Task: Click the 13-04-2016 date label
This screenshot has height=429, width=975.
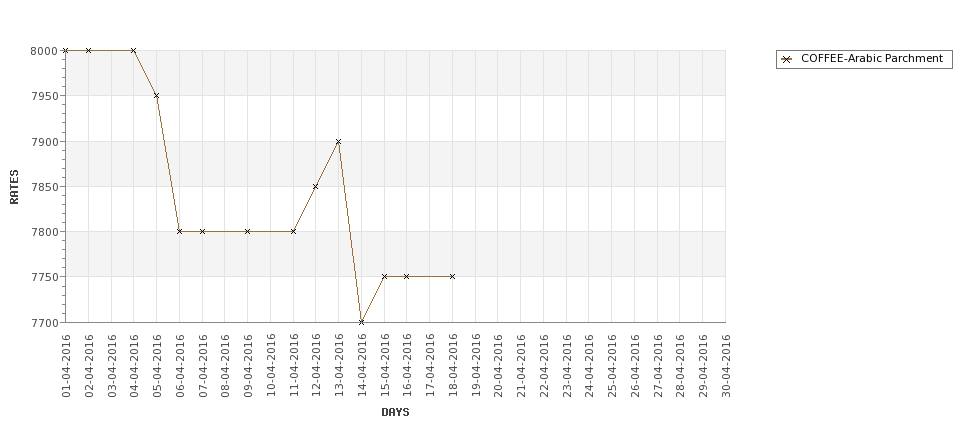Action: click(339, 366)
